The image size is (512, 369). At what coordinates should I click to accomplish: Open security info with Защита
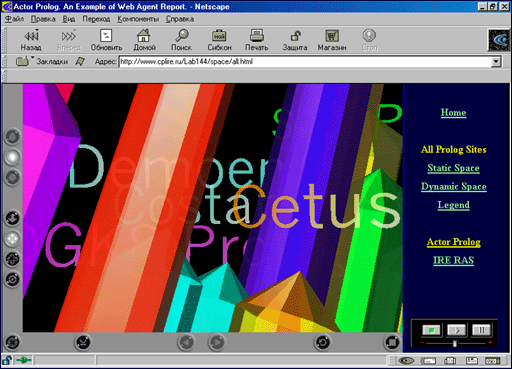[295, 40]
